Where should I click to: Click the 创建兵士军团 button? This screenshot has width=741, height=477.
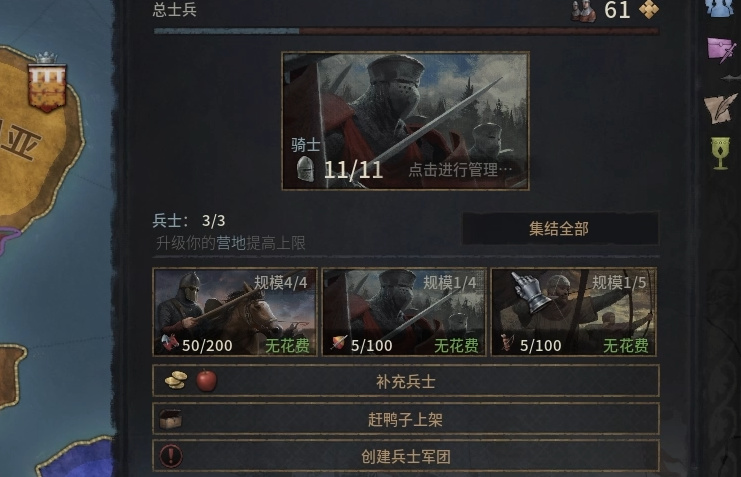(405, 456)
